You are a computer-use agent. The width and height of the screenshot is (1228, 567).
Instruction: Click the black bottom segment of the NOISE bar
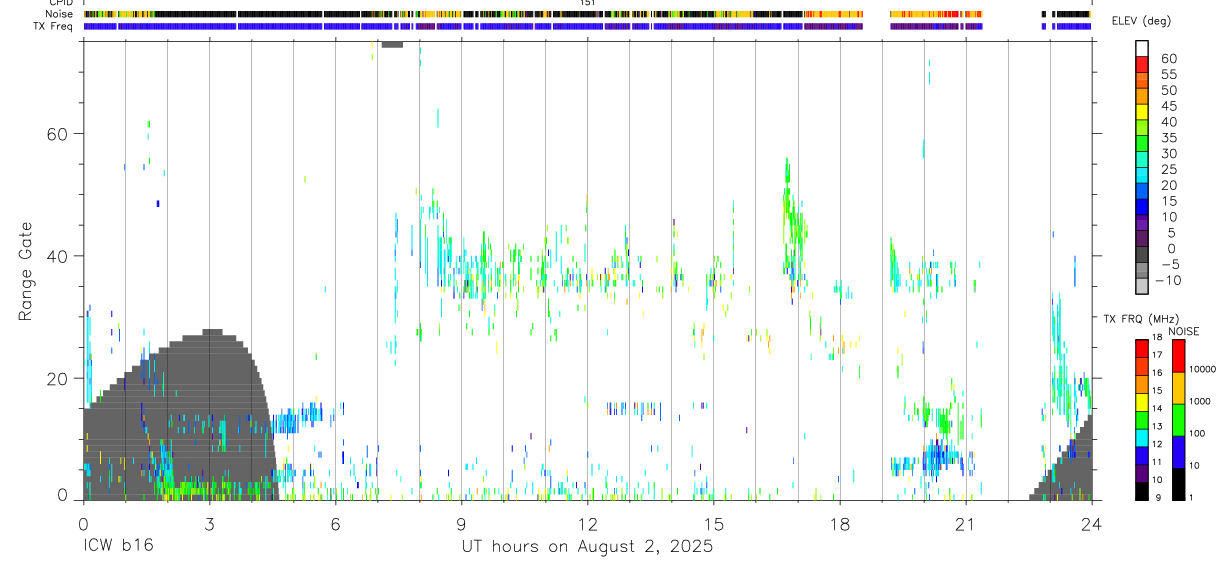pos(1178,484)
